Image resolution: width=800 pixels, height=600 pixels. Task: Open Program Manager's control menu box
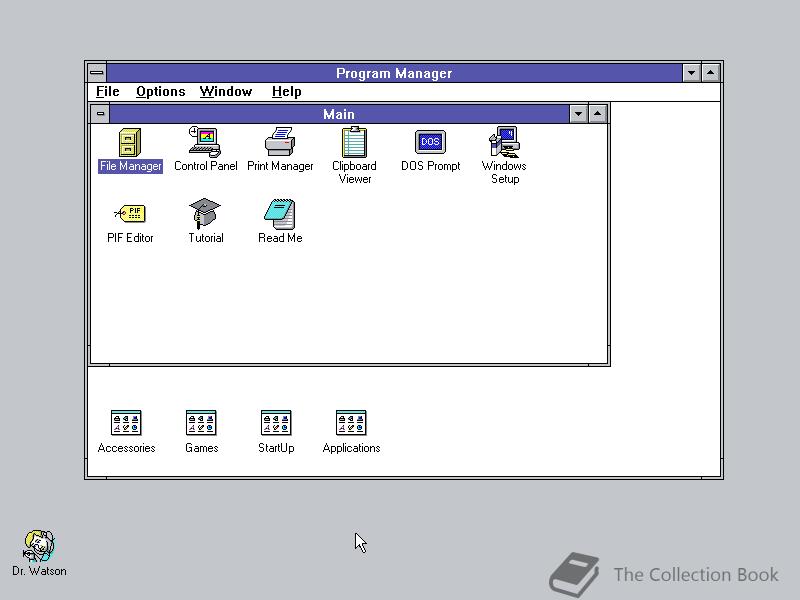pyautogui.click(x=96, y=72)
